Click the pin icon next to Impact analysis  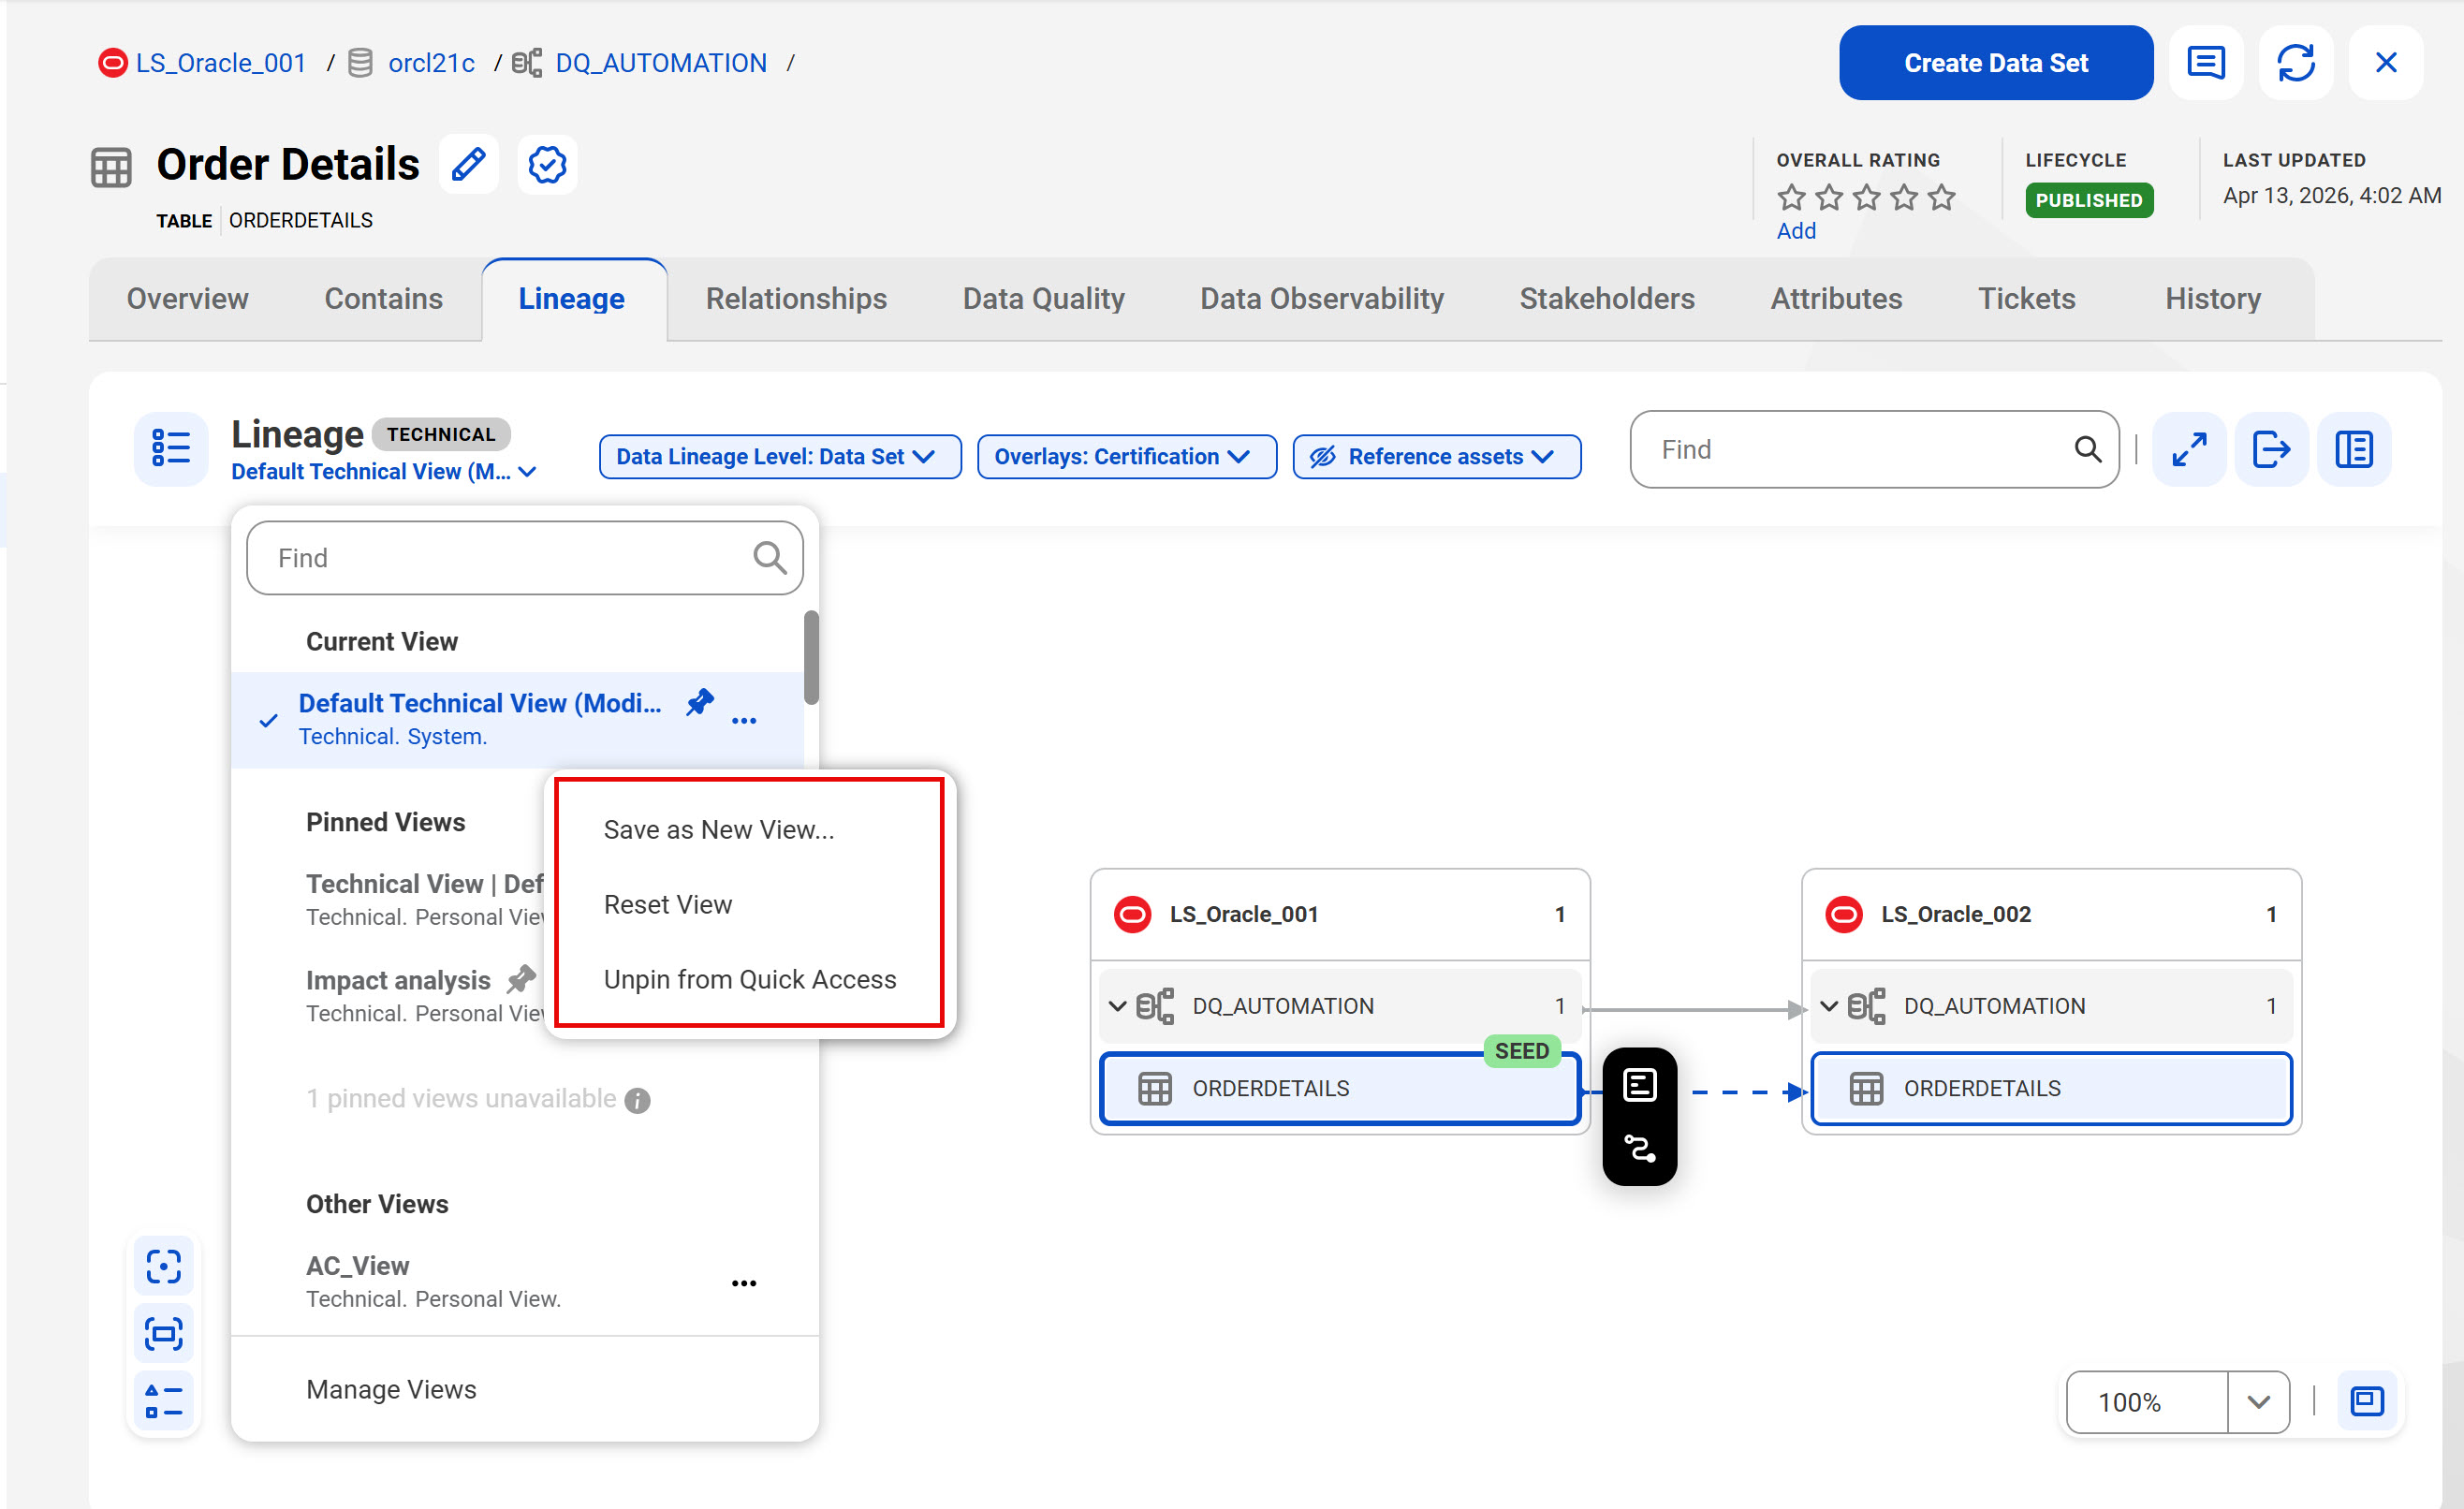pyautogui.click(x=521, y=979)
